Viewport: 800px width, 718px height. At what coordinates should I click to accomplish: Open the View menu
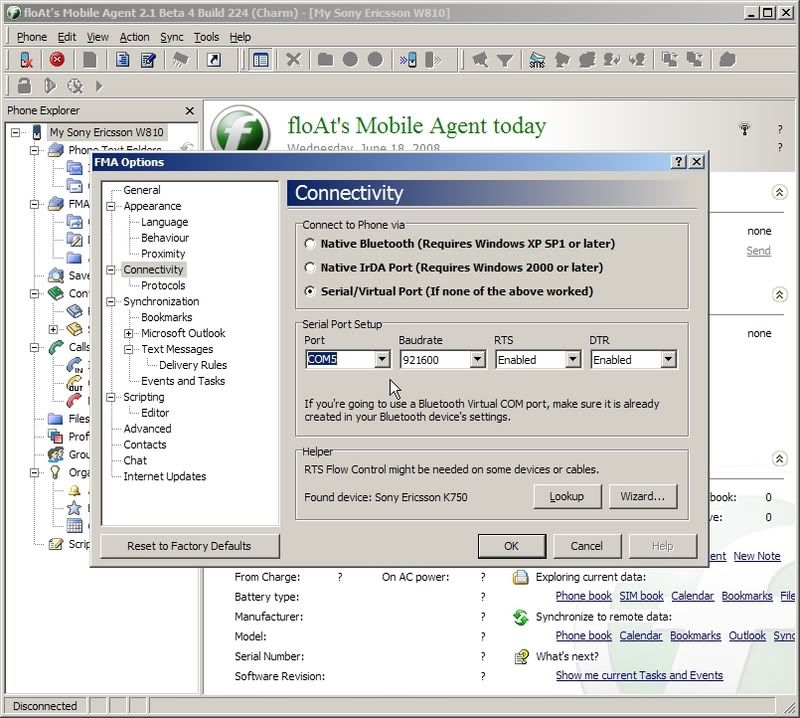tap(97, 37)
